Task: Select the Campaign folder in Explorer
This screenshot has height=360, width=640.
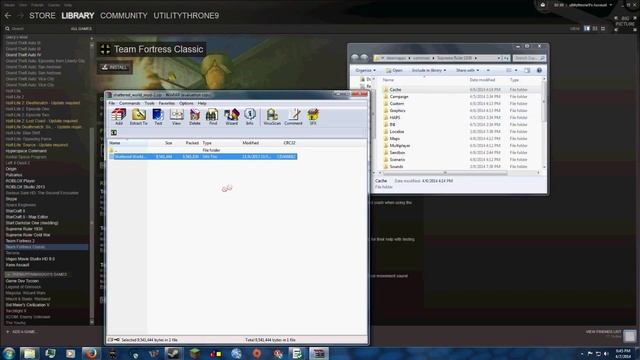Action: (x=398, y=97)
